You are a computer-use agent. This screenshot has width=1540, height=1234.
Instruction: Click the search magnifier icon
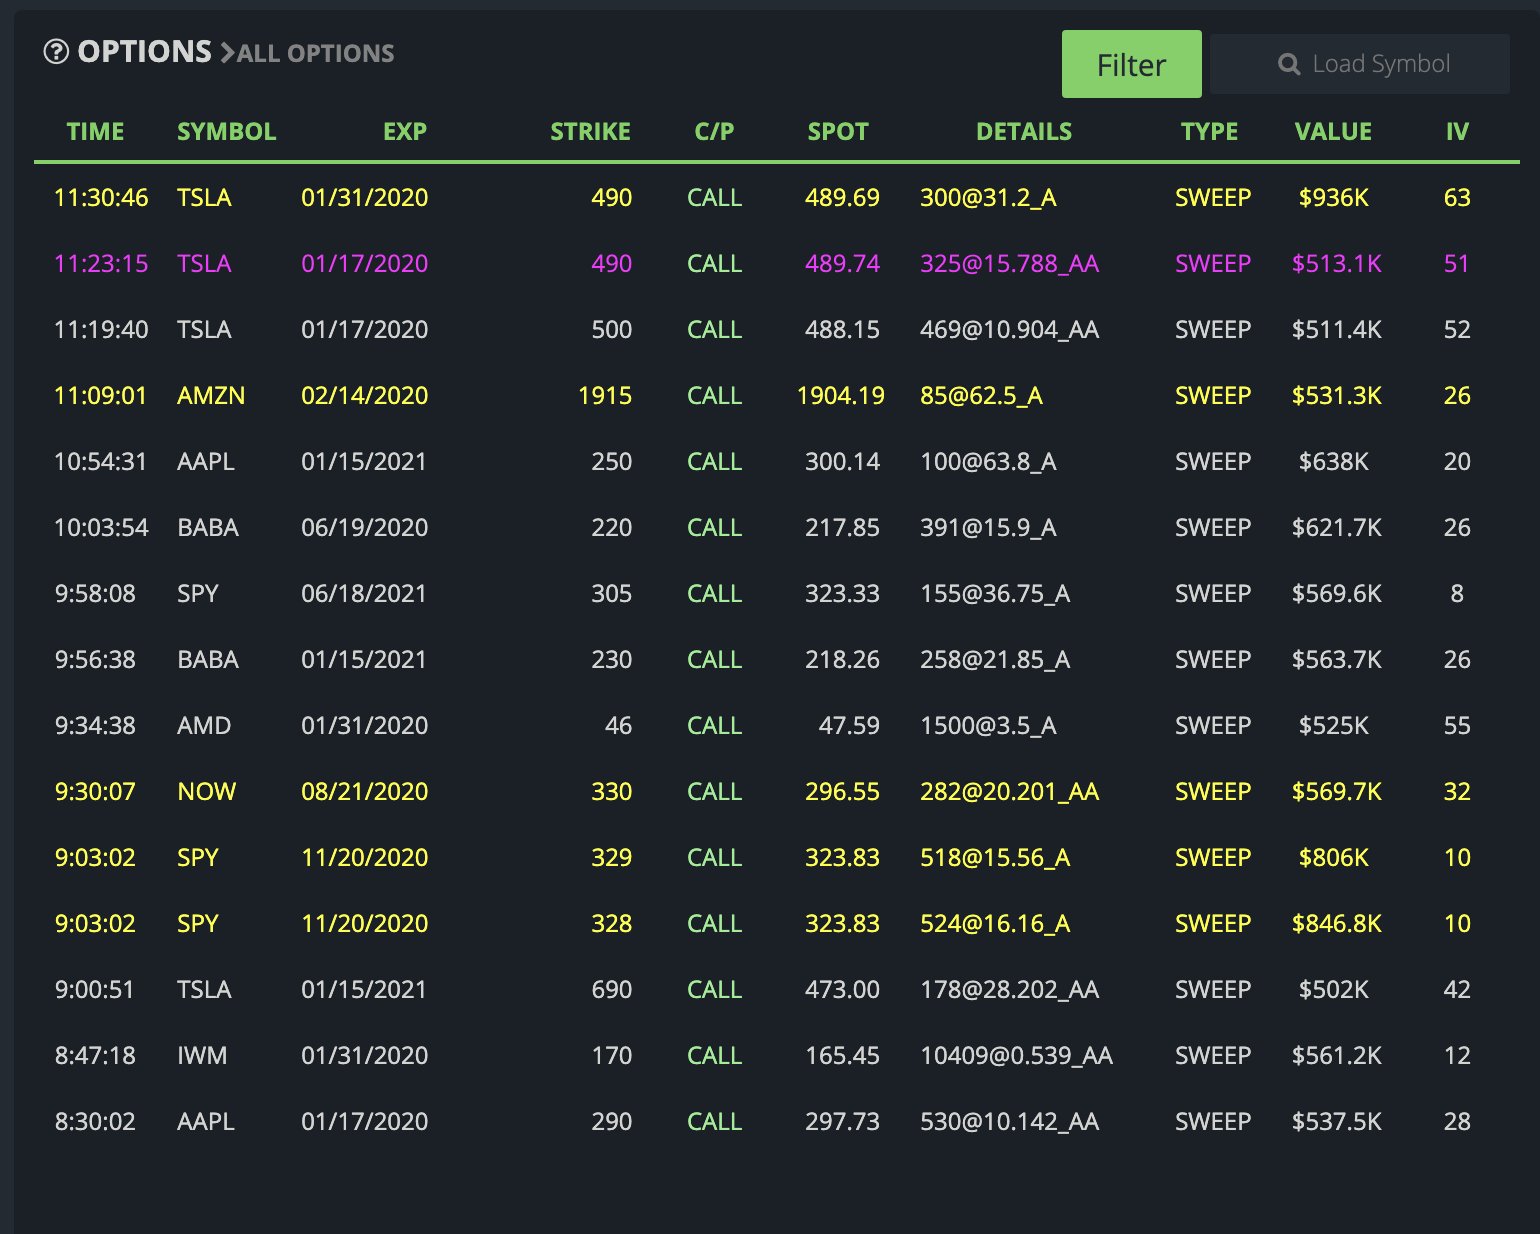(x=1289, y=65)
